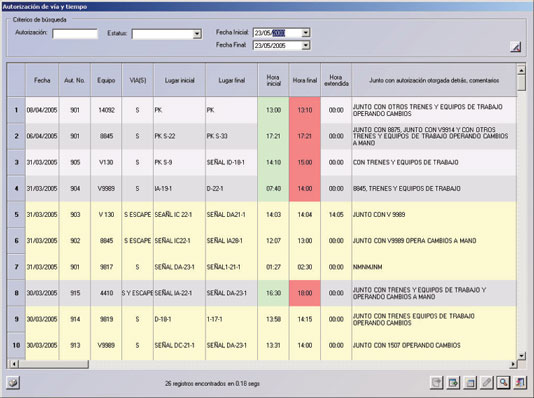Viewport: 534px width, 398px height.
Task: Click the red Hora final cell 18:00
Action: (305, 293)
